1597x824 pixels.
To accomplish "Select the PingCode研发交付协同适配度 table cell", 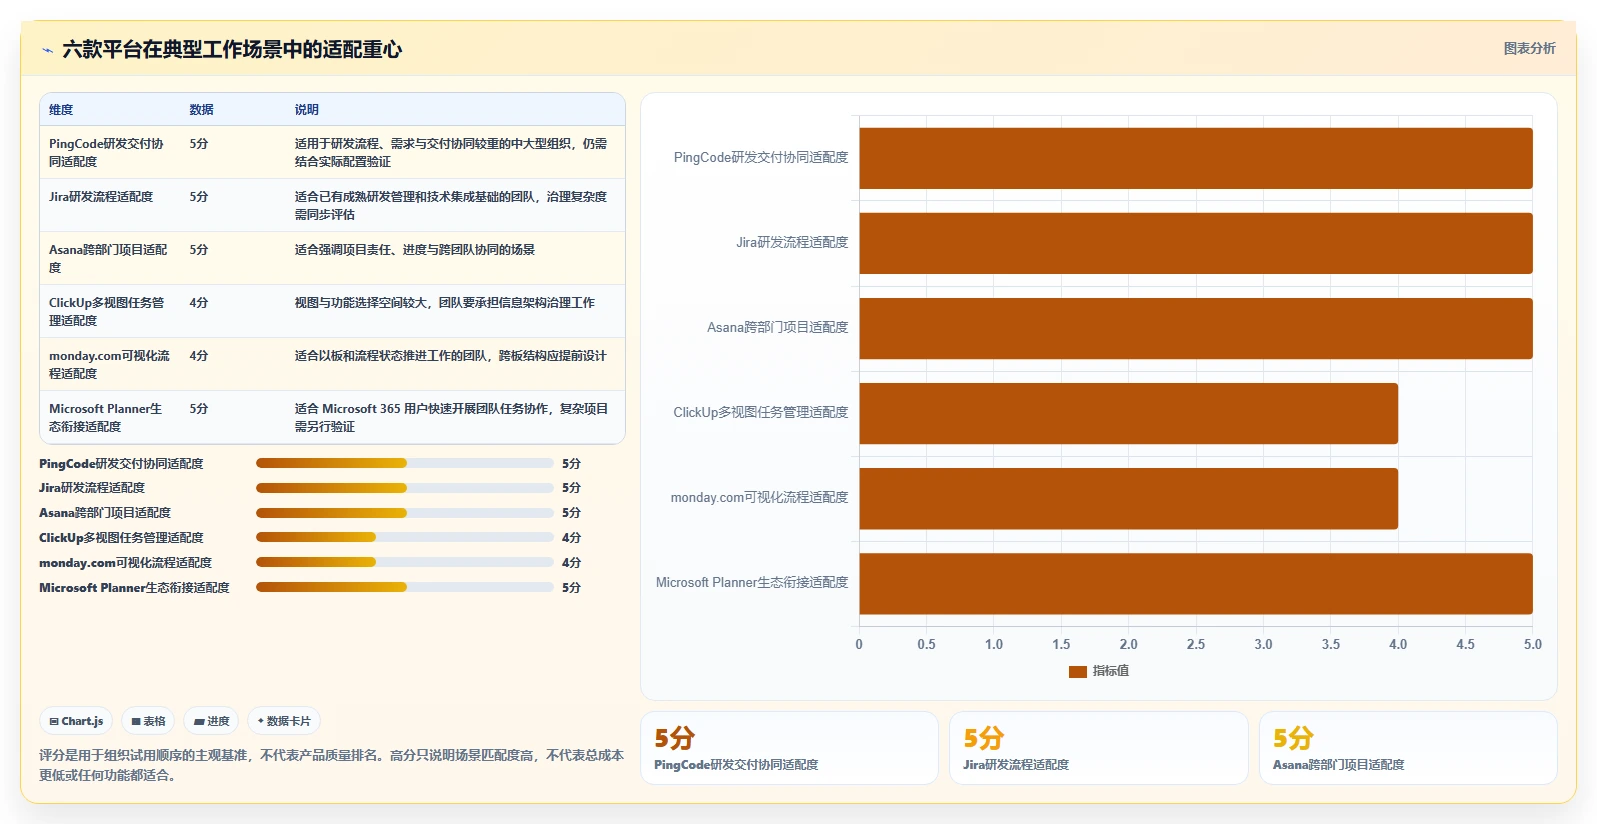I will point(110,152).
